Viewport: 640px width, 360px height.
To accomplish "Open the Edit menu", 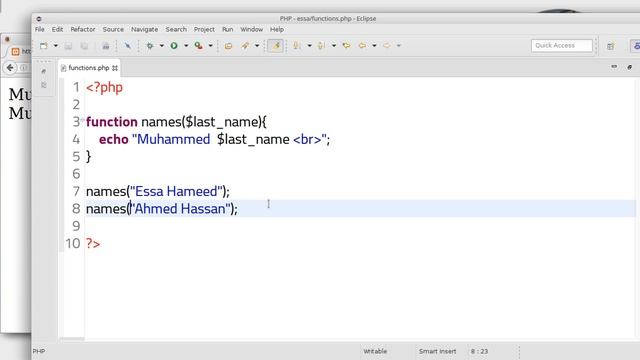I will [x=57, y=29].
